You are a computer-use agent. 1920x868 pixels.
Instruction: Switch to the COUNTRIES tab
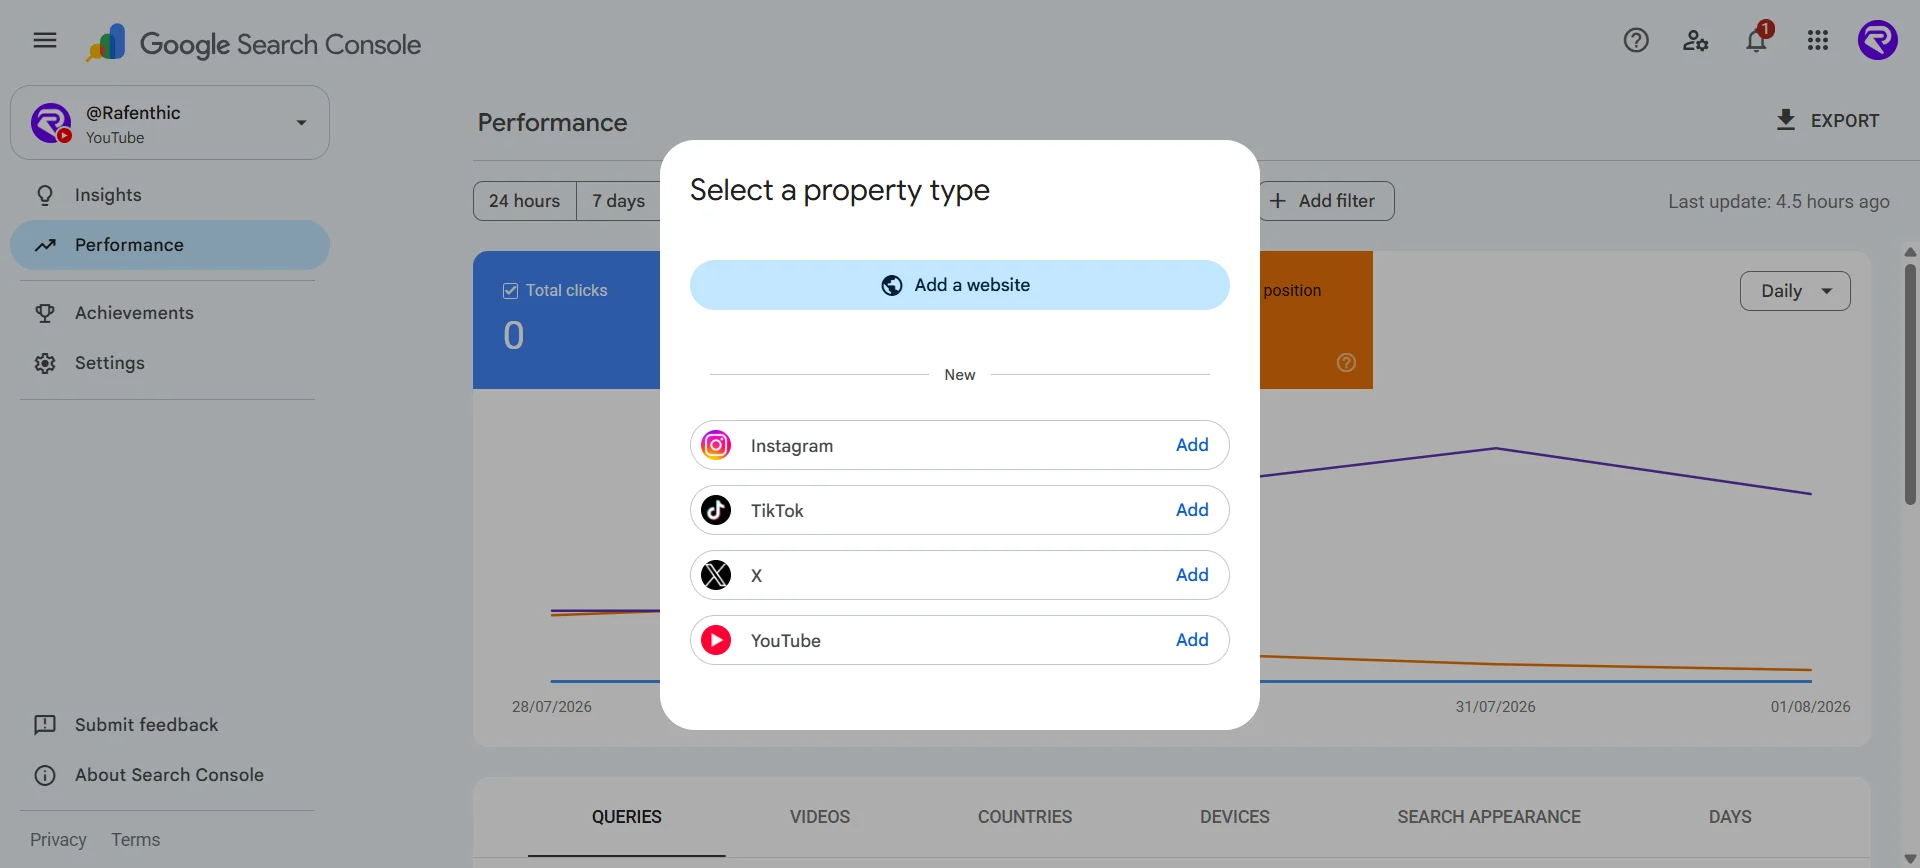(x=1025, y=817)
